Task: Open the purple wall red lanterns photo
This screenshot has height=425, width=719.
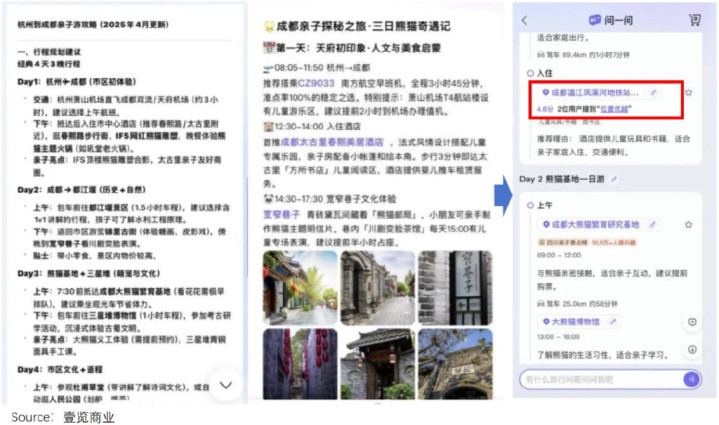Action: (300, 364)
